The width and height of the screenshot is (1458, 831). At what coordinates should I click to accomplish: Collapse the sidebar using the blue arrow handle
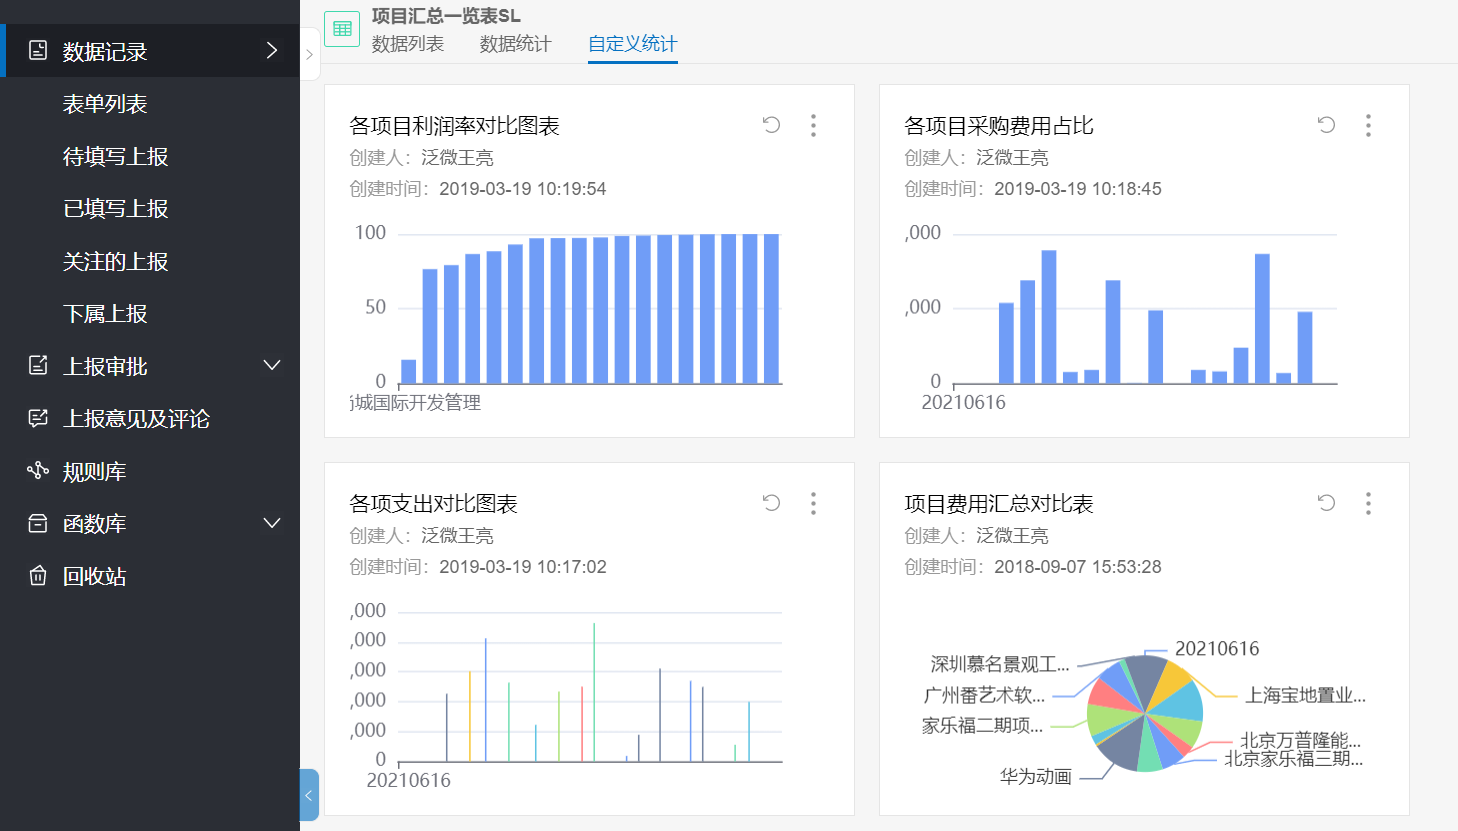(308, 795)
